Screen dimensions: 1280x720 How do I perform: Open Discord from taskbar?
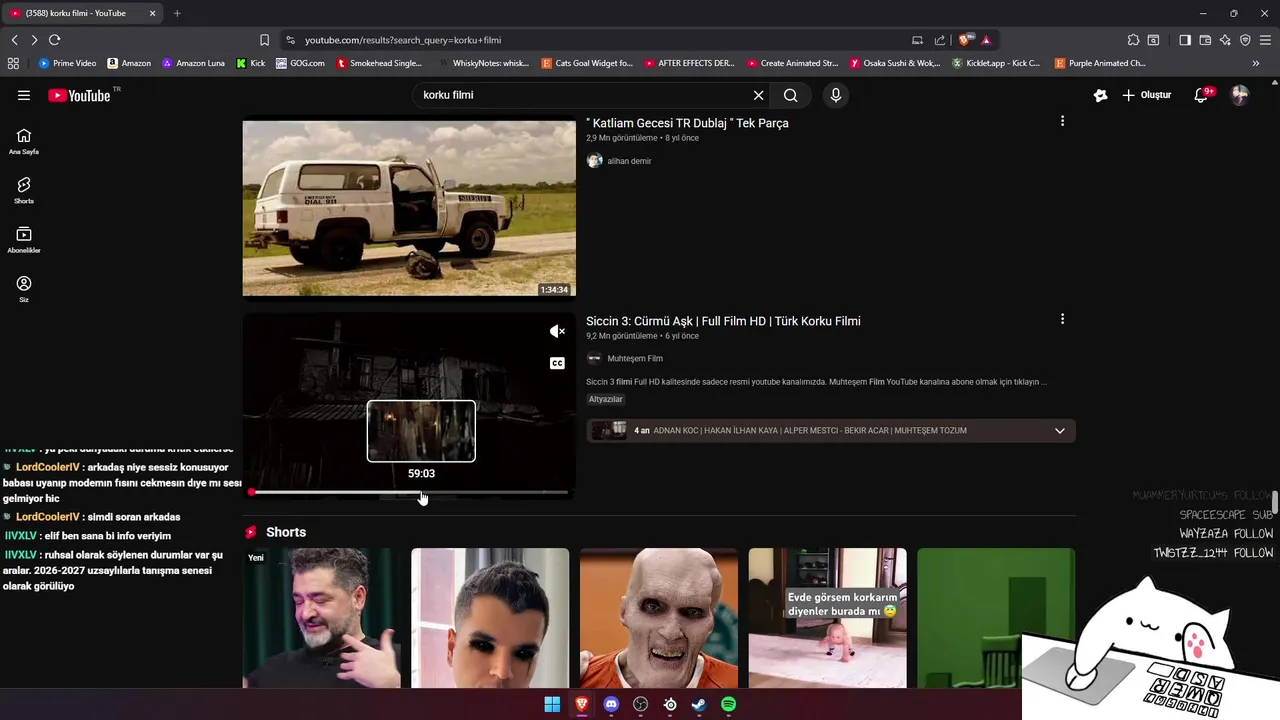pos(611,704)
